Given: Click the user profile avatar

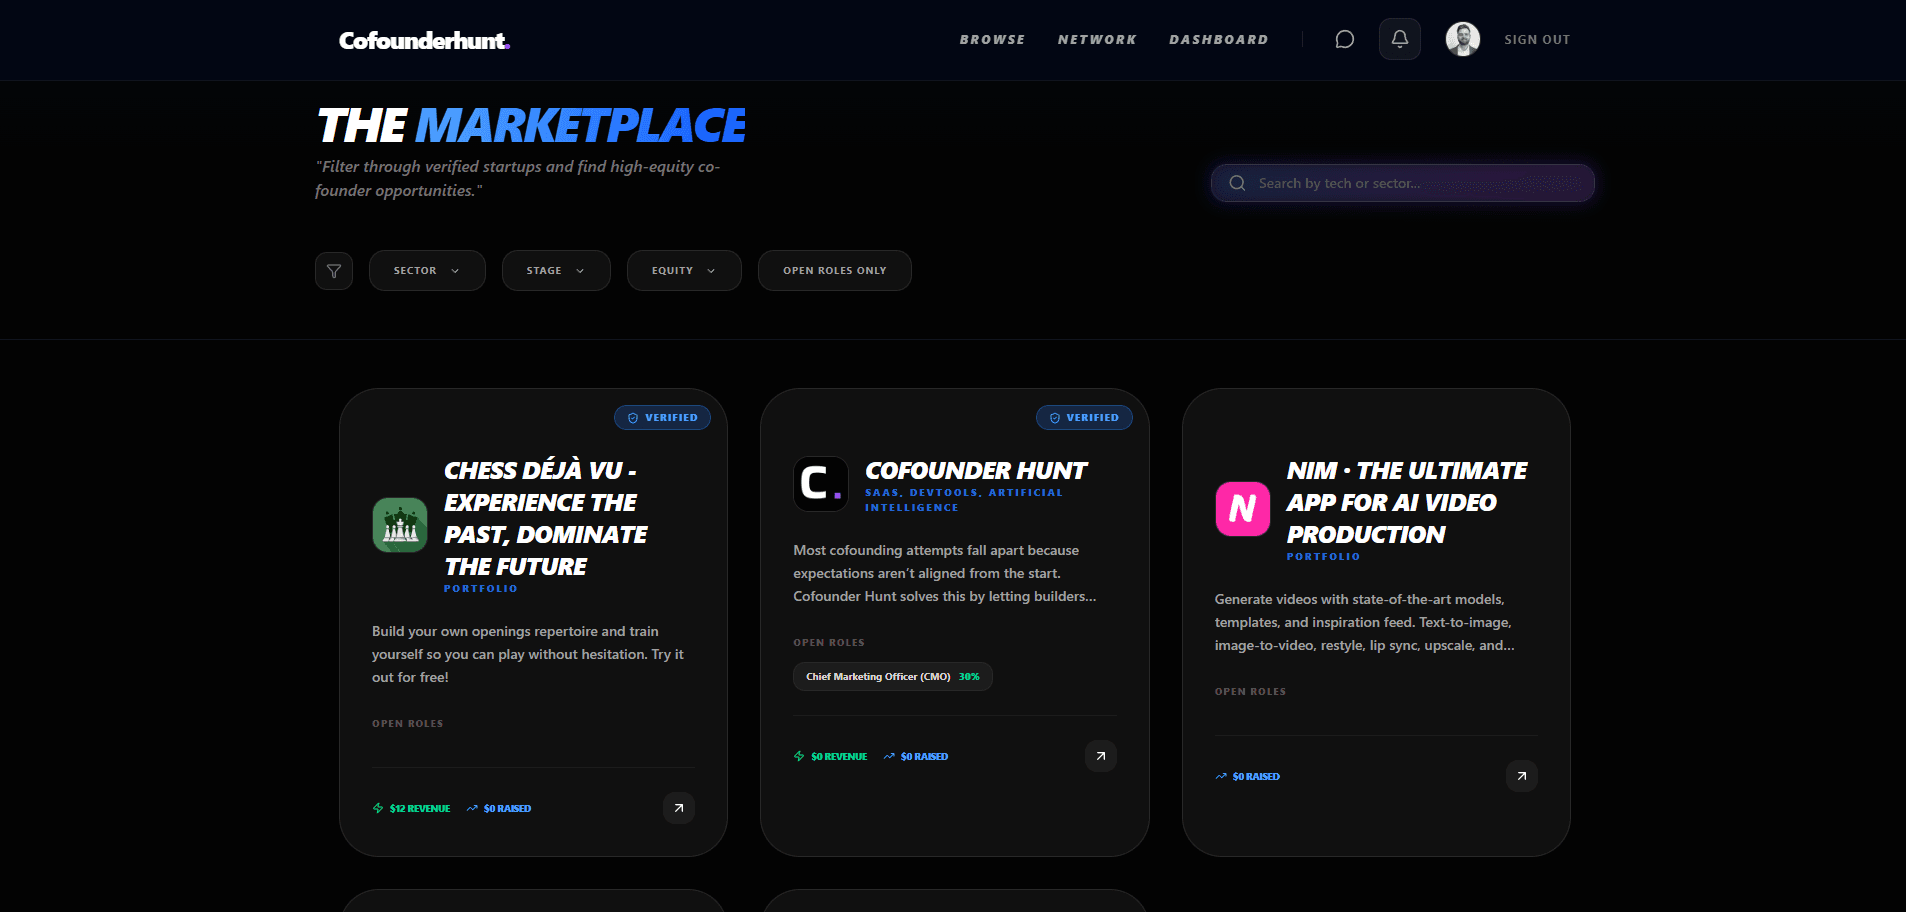Looking at the screenshot, I should point(1462,40).
